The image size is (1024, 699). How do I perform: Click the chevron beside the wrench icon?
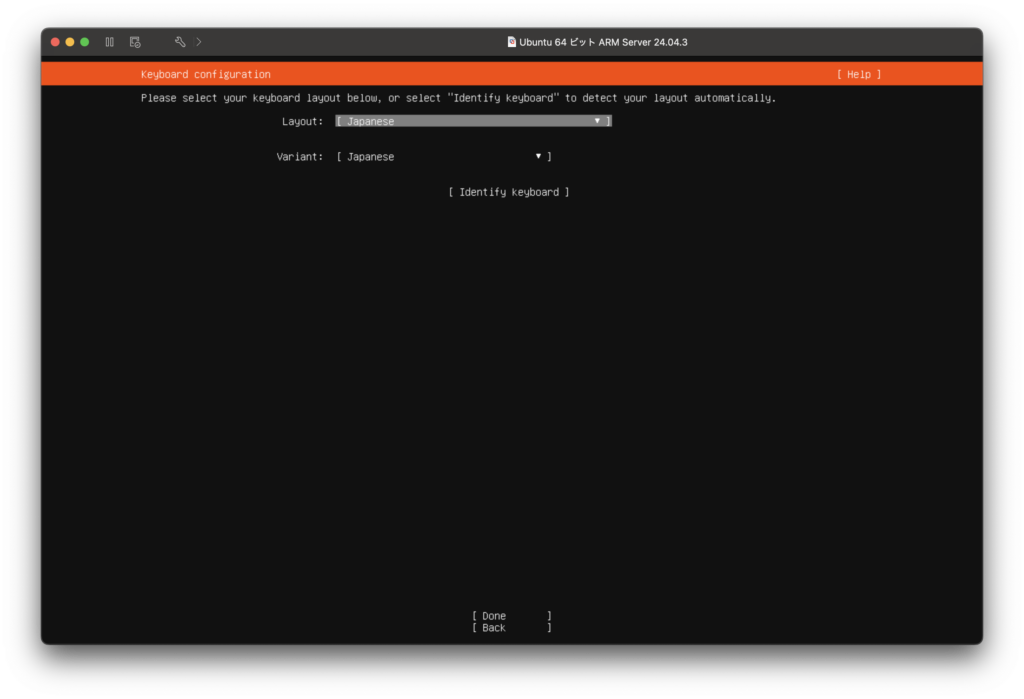(x=199, y=42)
